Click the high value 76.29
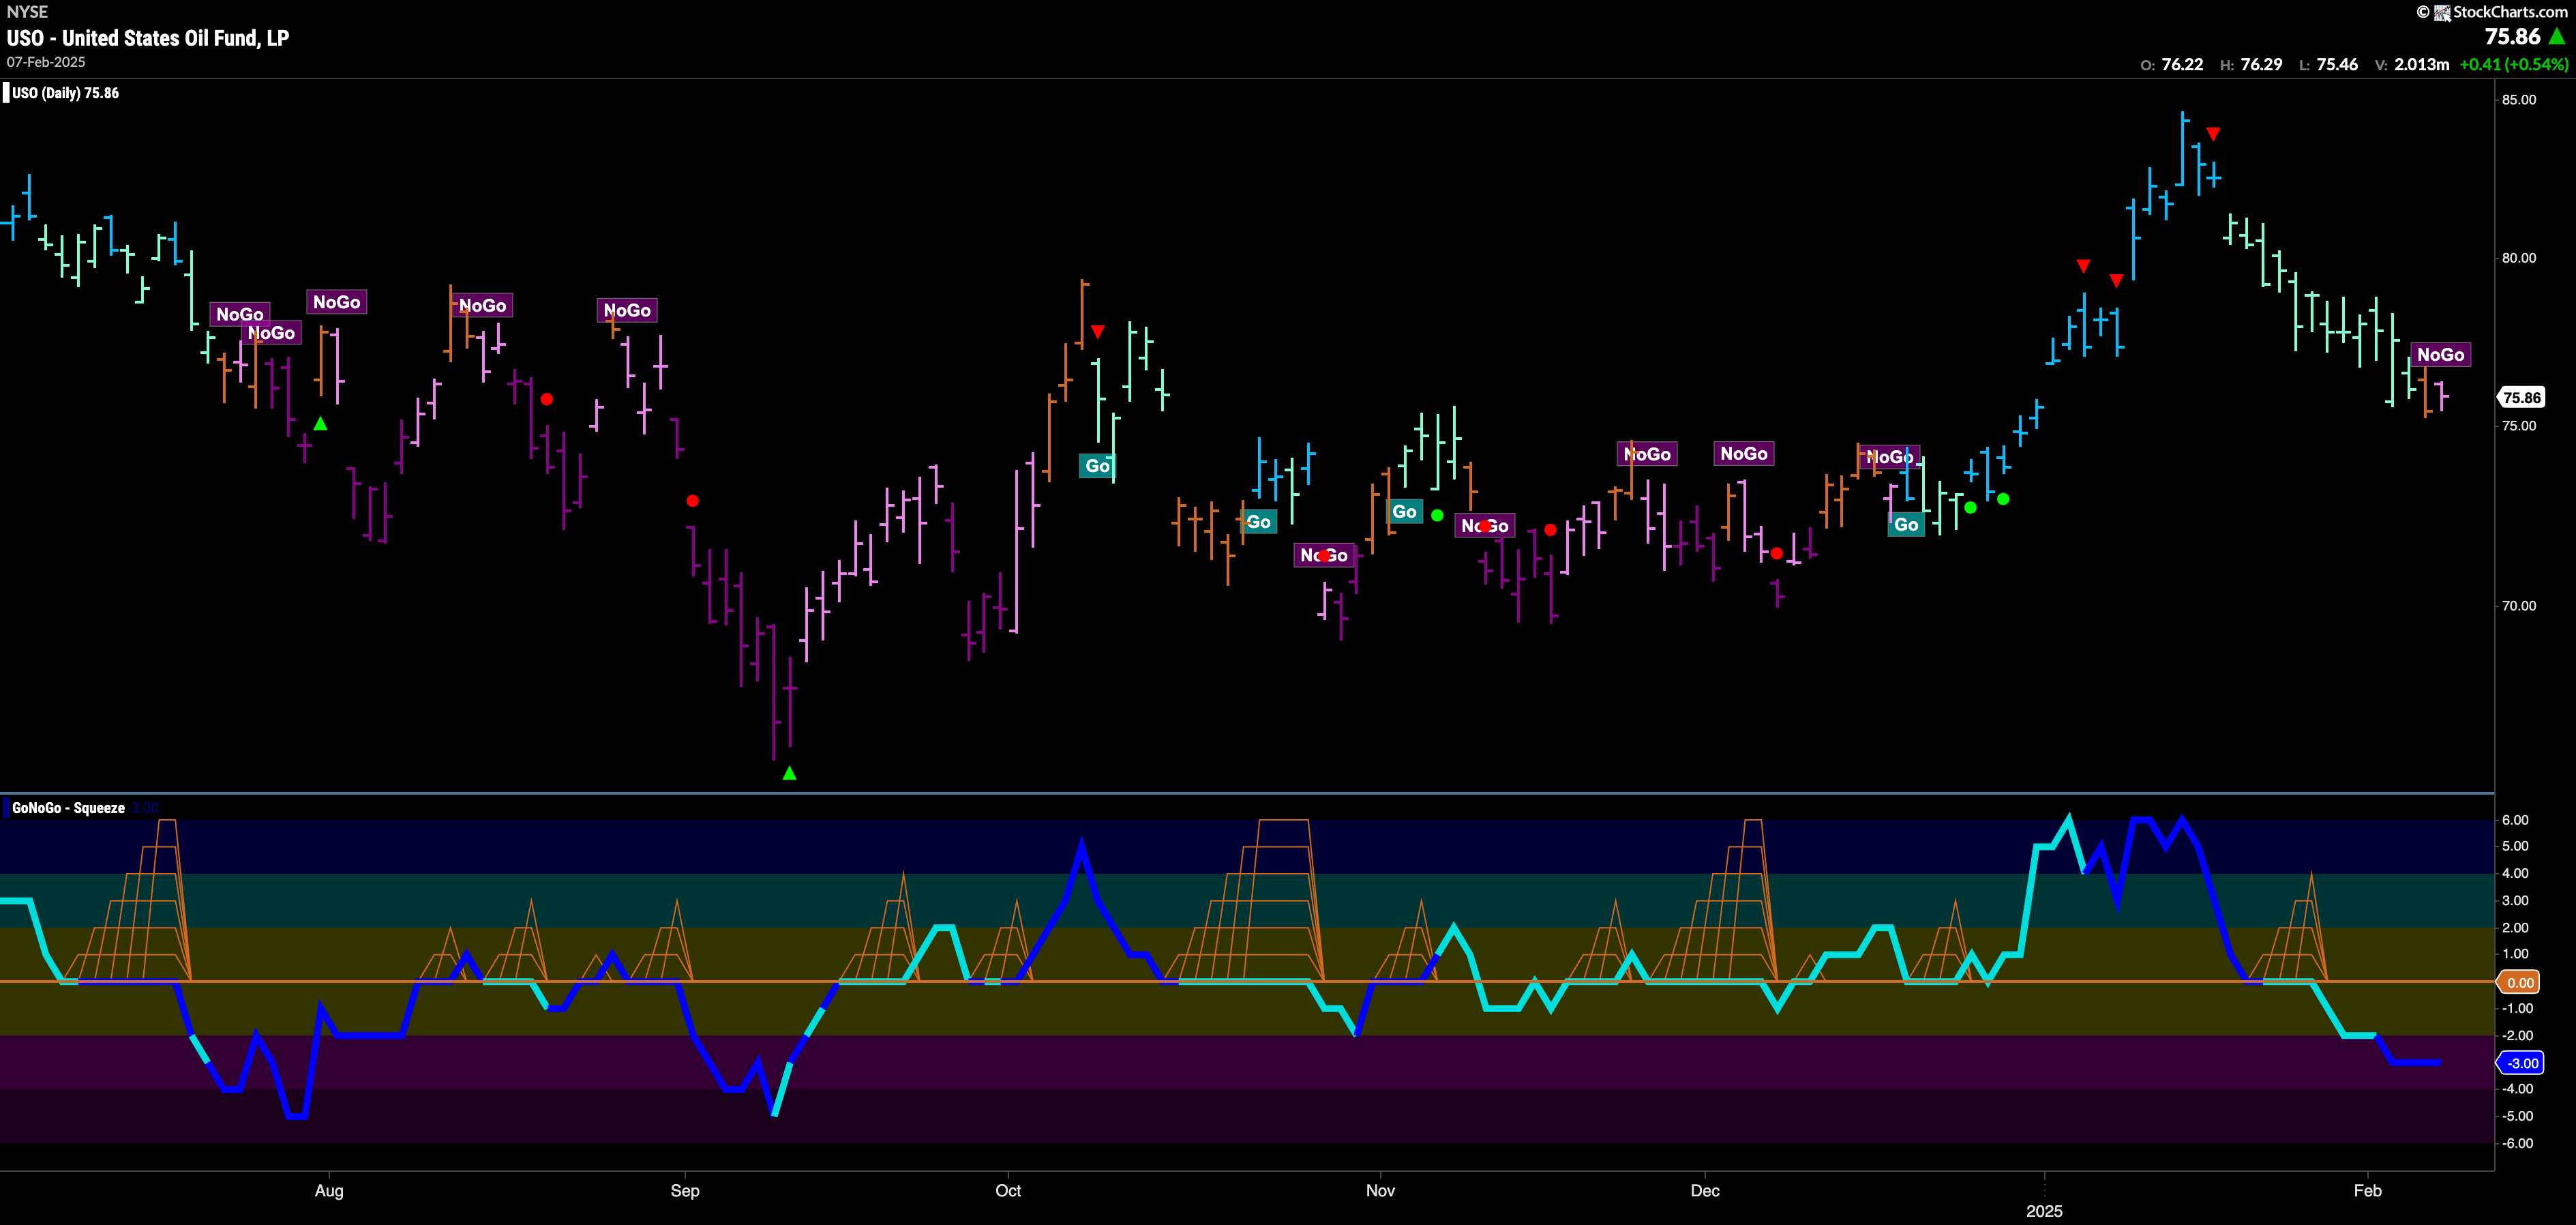This screenshot has width=2576, height=1225. pos(2261,65)
